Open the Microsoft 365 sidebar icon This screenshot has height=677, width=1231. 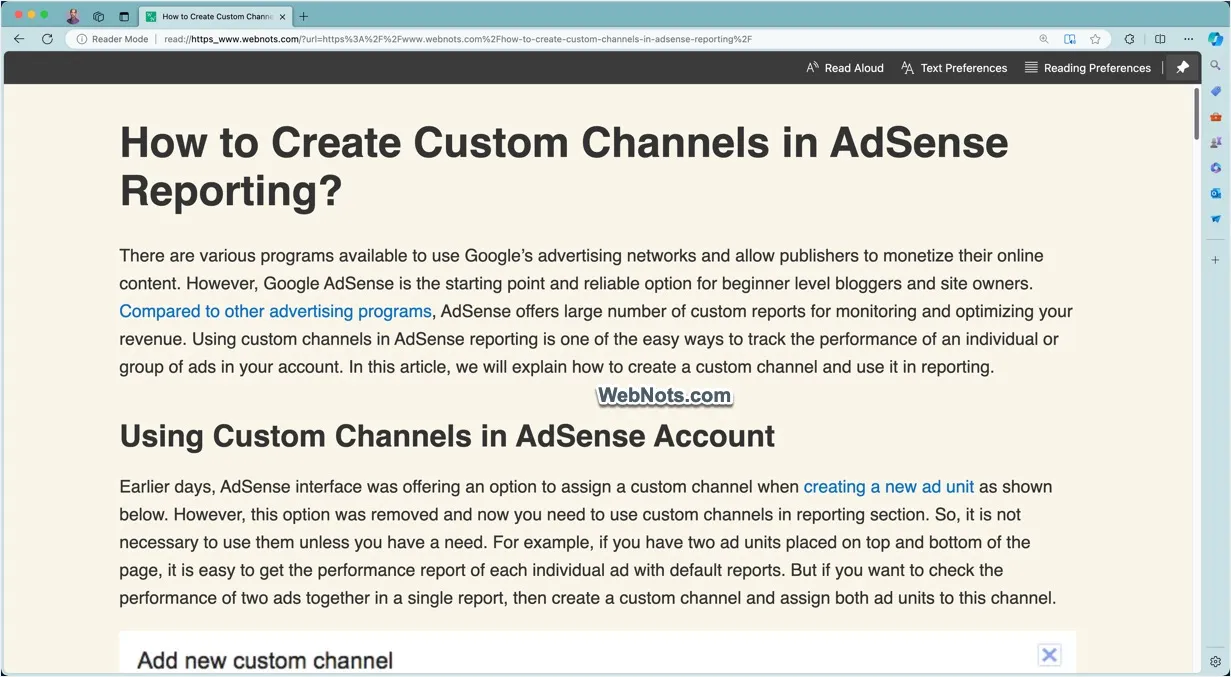pos(1216,168)
